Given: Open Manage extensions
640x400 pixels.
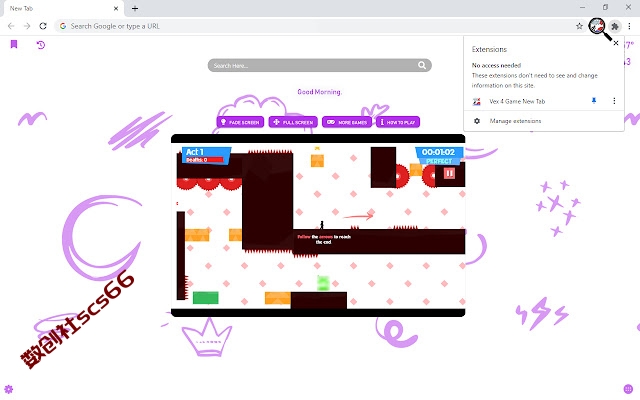Looking at the screenshot, I should 516,121.
